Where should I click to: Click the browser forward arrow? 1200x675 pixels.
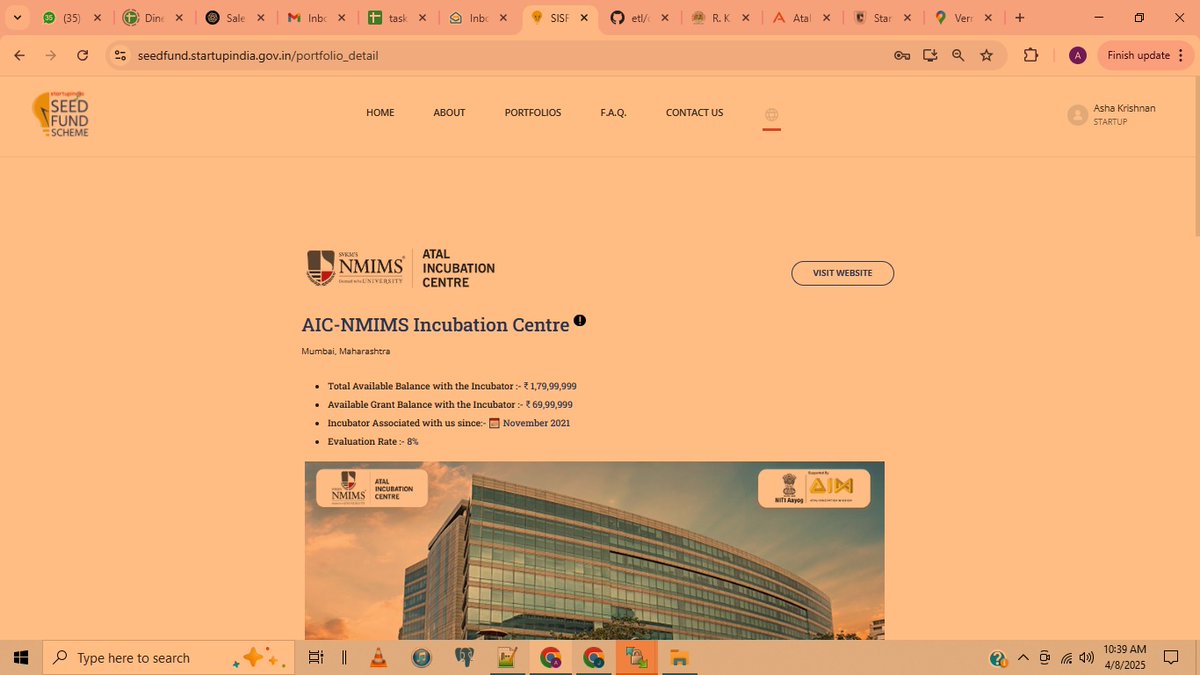point(51,55)
